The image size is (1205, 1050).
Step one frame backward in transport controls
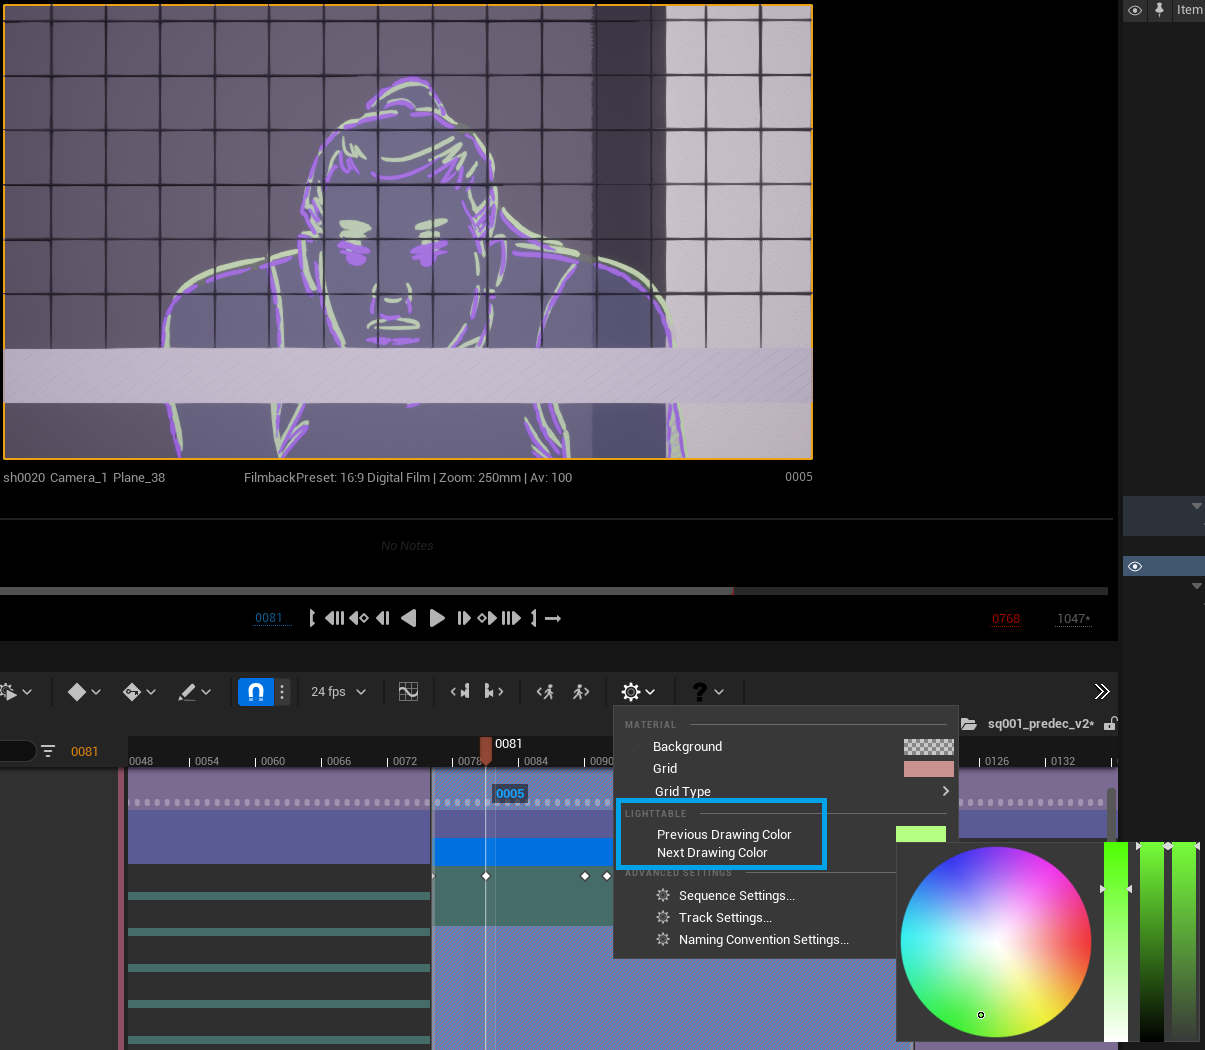click(382, 618)
